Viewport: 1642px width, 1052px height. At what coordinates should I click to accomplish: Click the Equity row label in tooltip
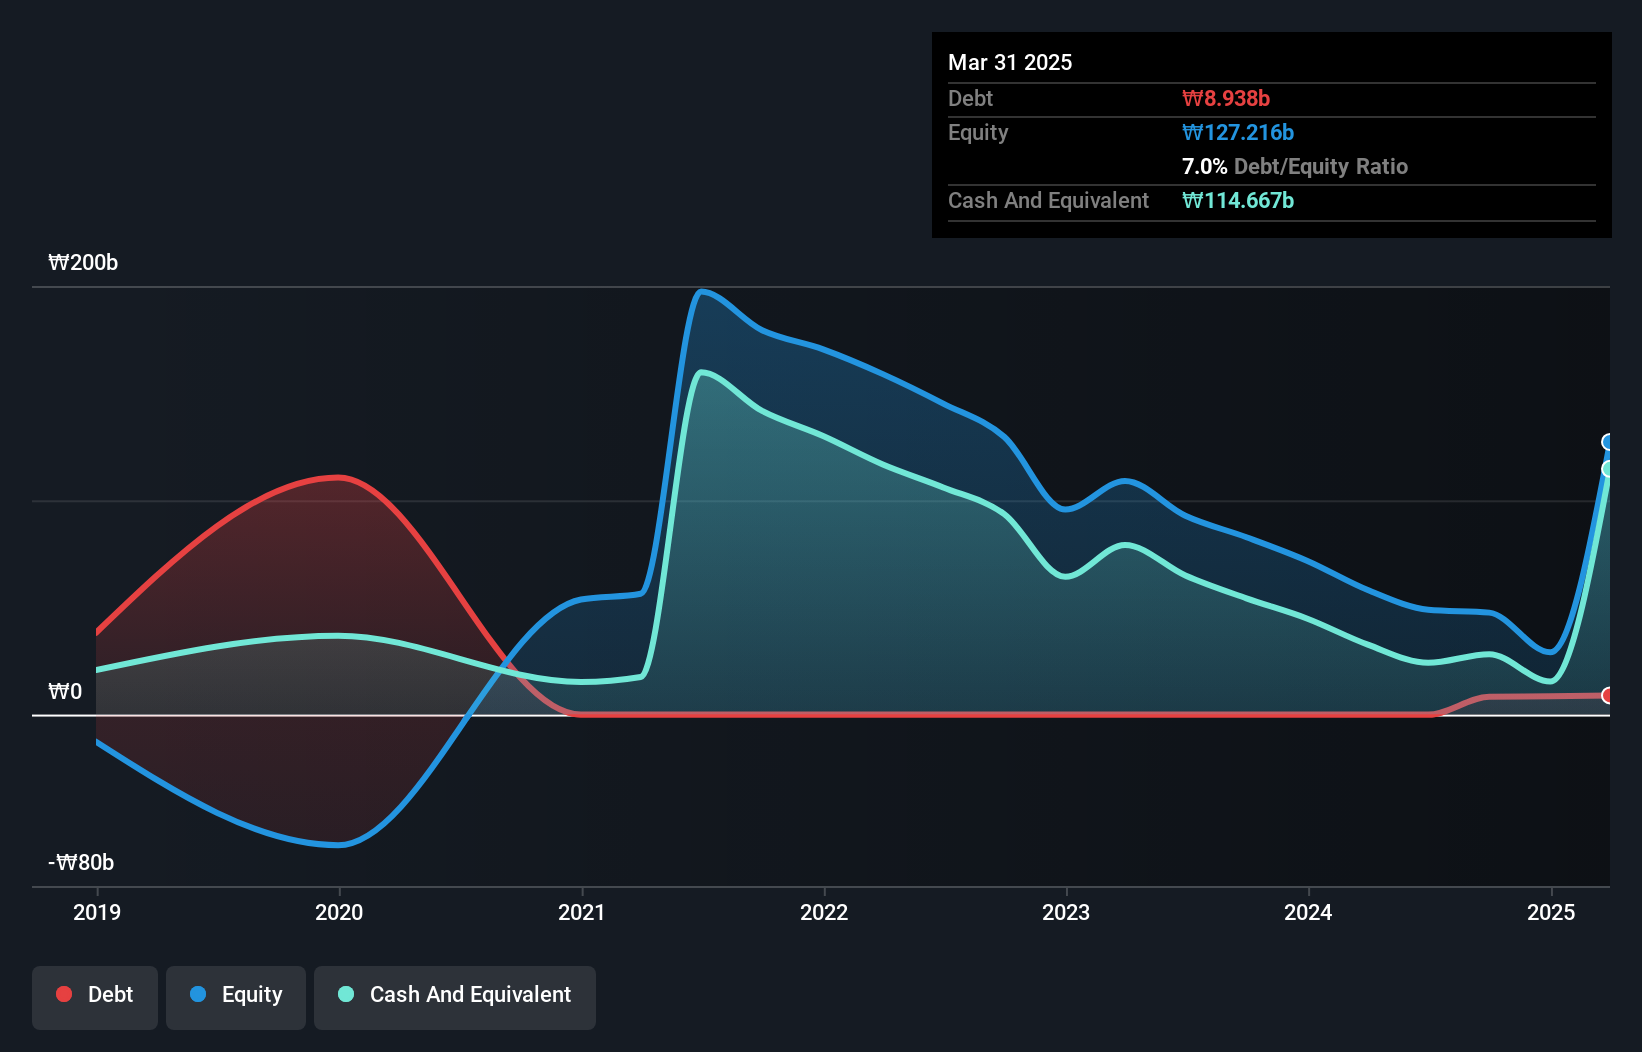tap(978, 133)
